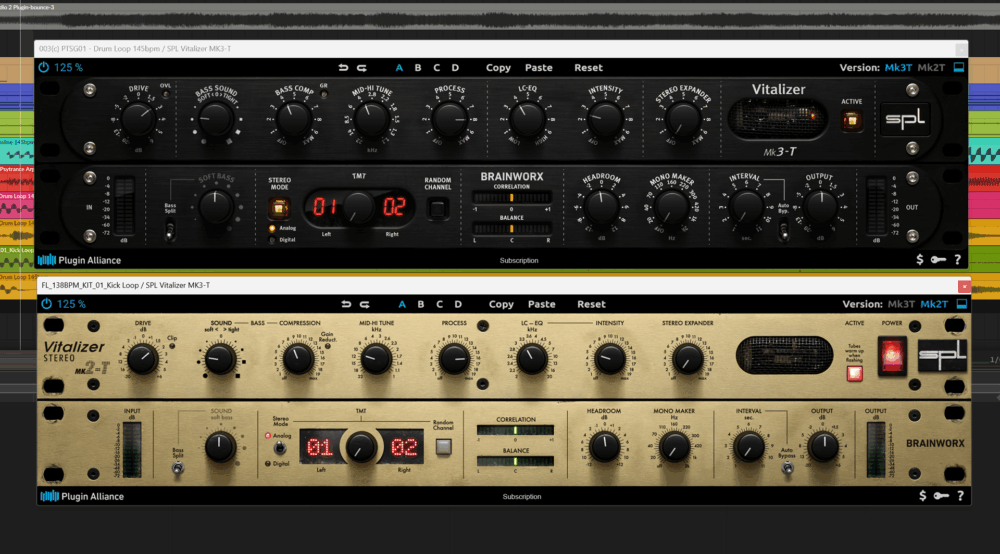Click Mk3-T TMT left channel 01 display
The width and height of the screenshot is (1000, 554).
pos(325,207)
